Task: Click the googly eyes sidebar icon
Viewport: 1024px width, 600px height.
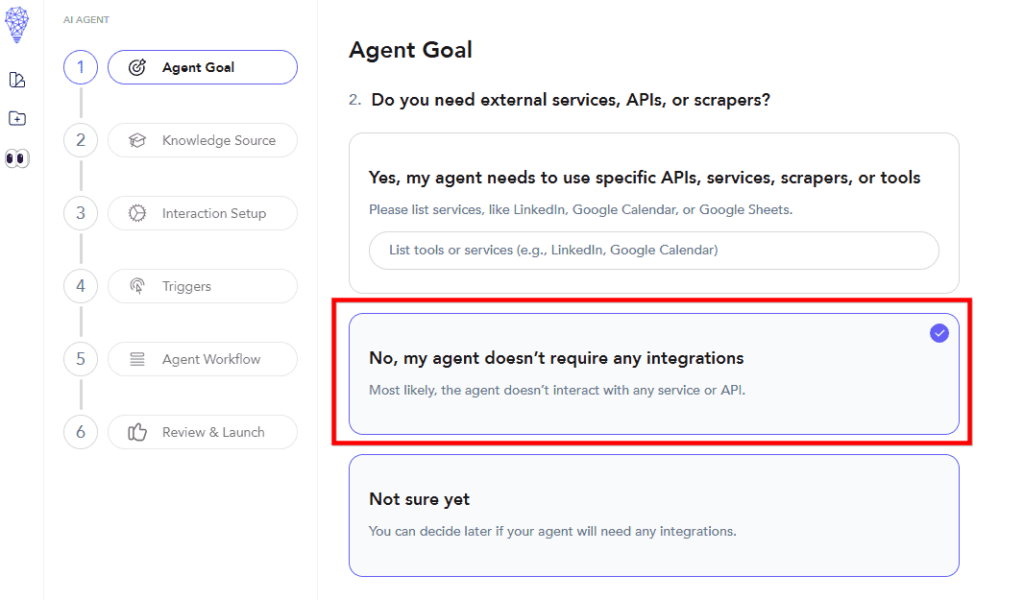Action: point(17,158)
